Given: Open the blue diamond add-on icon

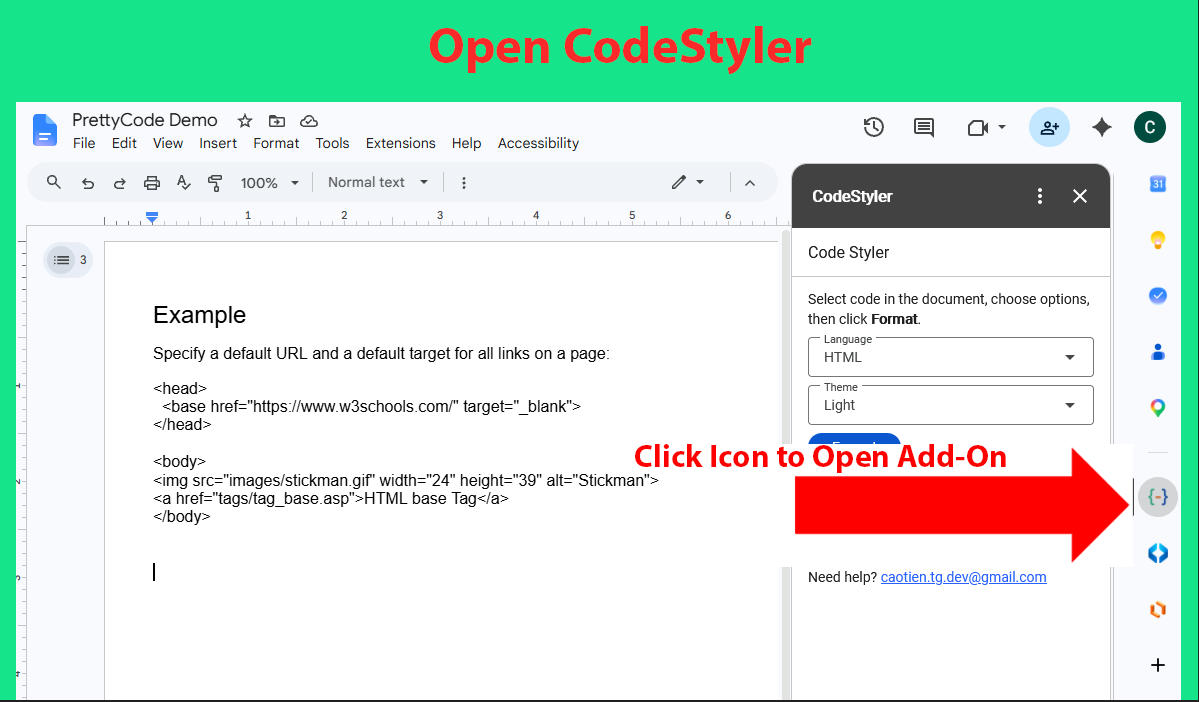Looking at the screenshot, I should (1158, 553).
